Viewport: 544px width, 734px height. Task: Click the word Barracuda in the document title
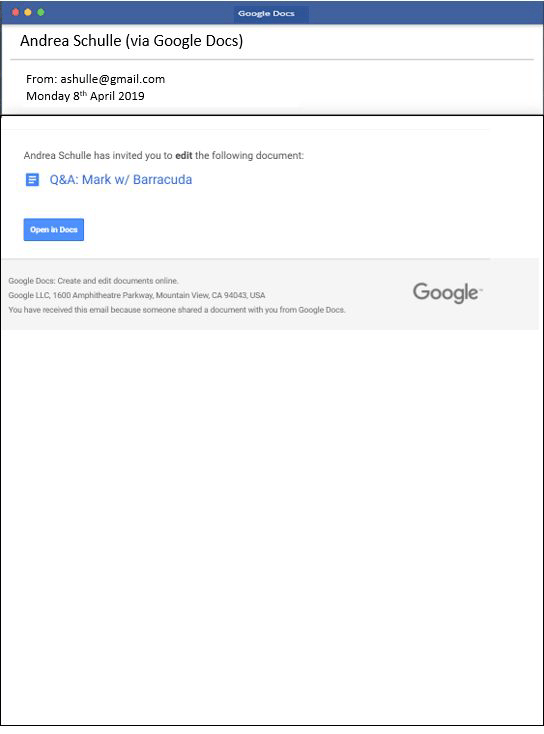(x=162, y=179)
